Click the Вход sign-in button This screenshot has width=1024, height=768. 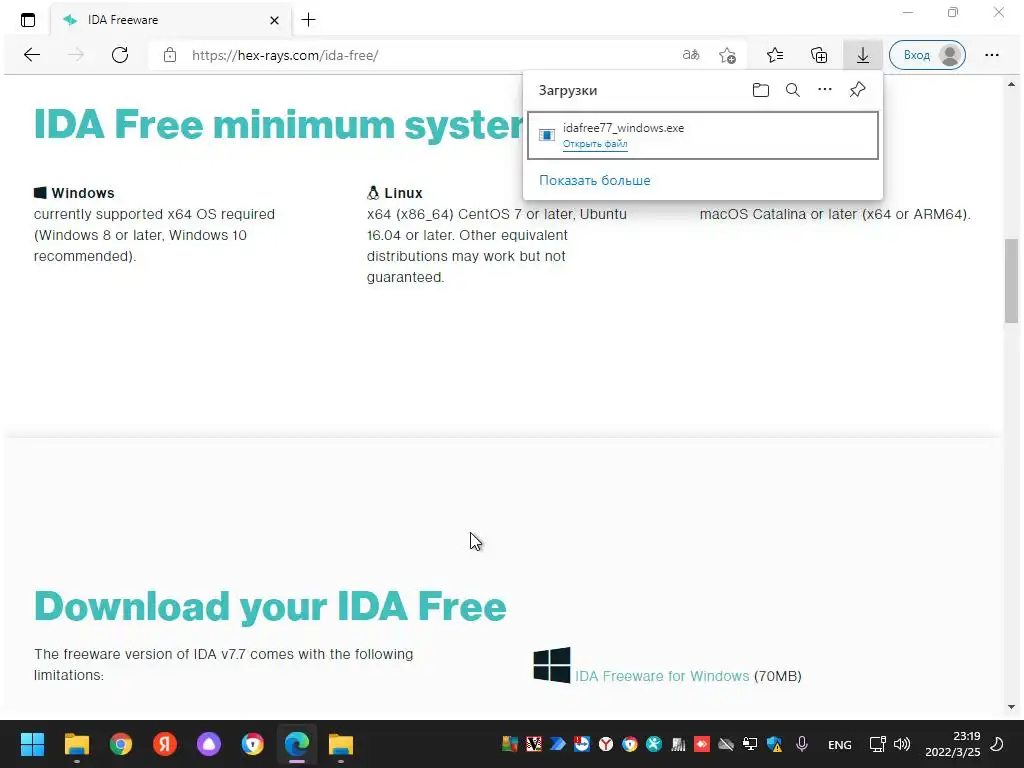coord(927,55)
